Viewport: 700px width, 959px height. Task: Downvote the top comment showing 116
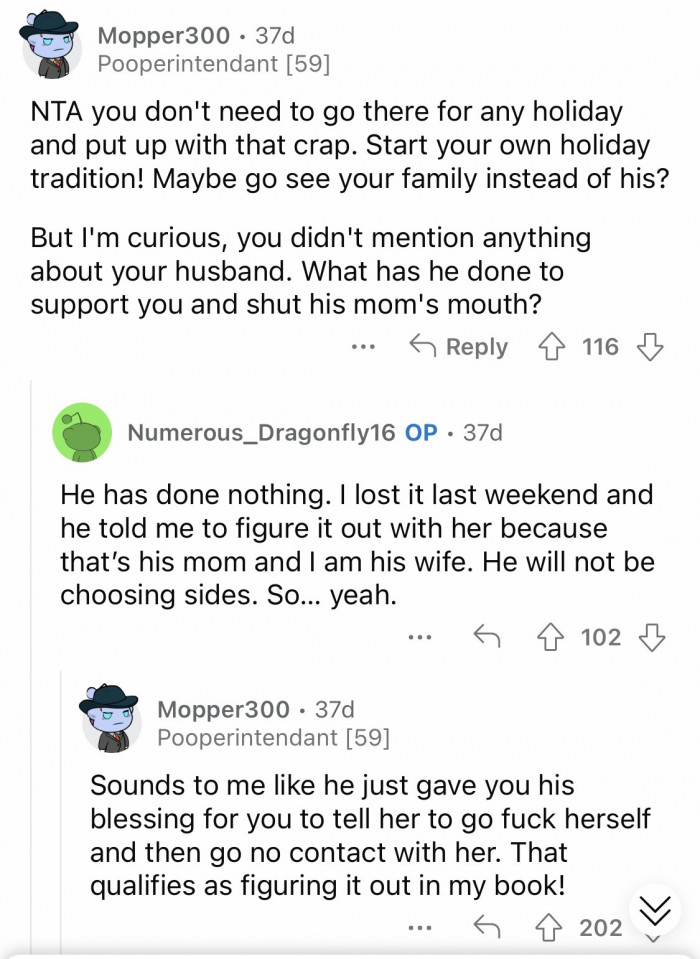click(651, 346)
